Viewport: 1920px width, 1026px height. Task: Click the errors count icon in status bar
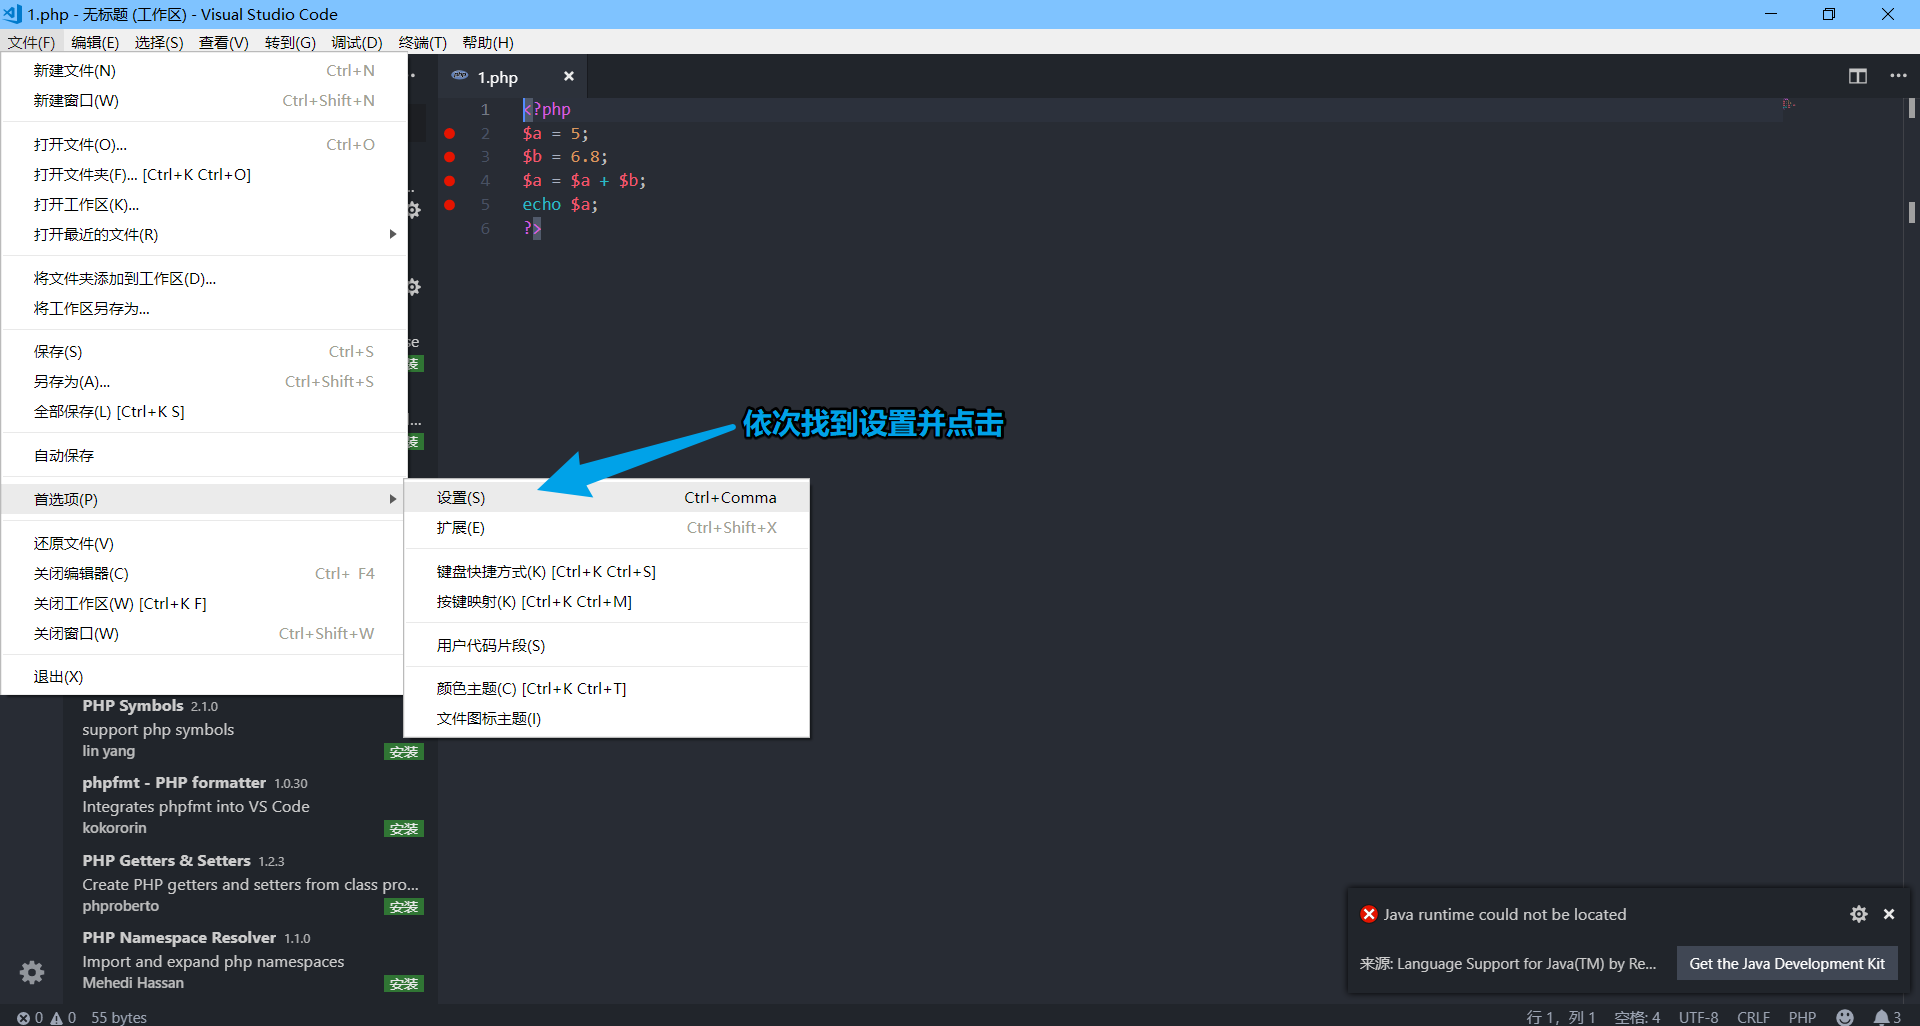pos(23,1018)
